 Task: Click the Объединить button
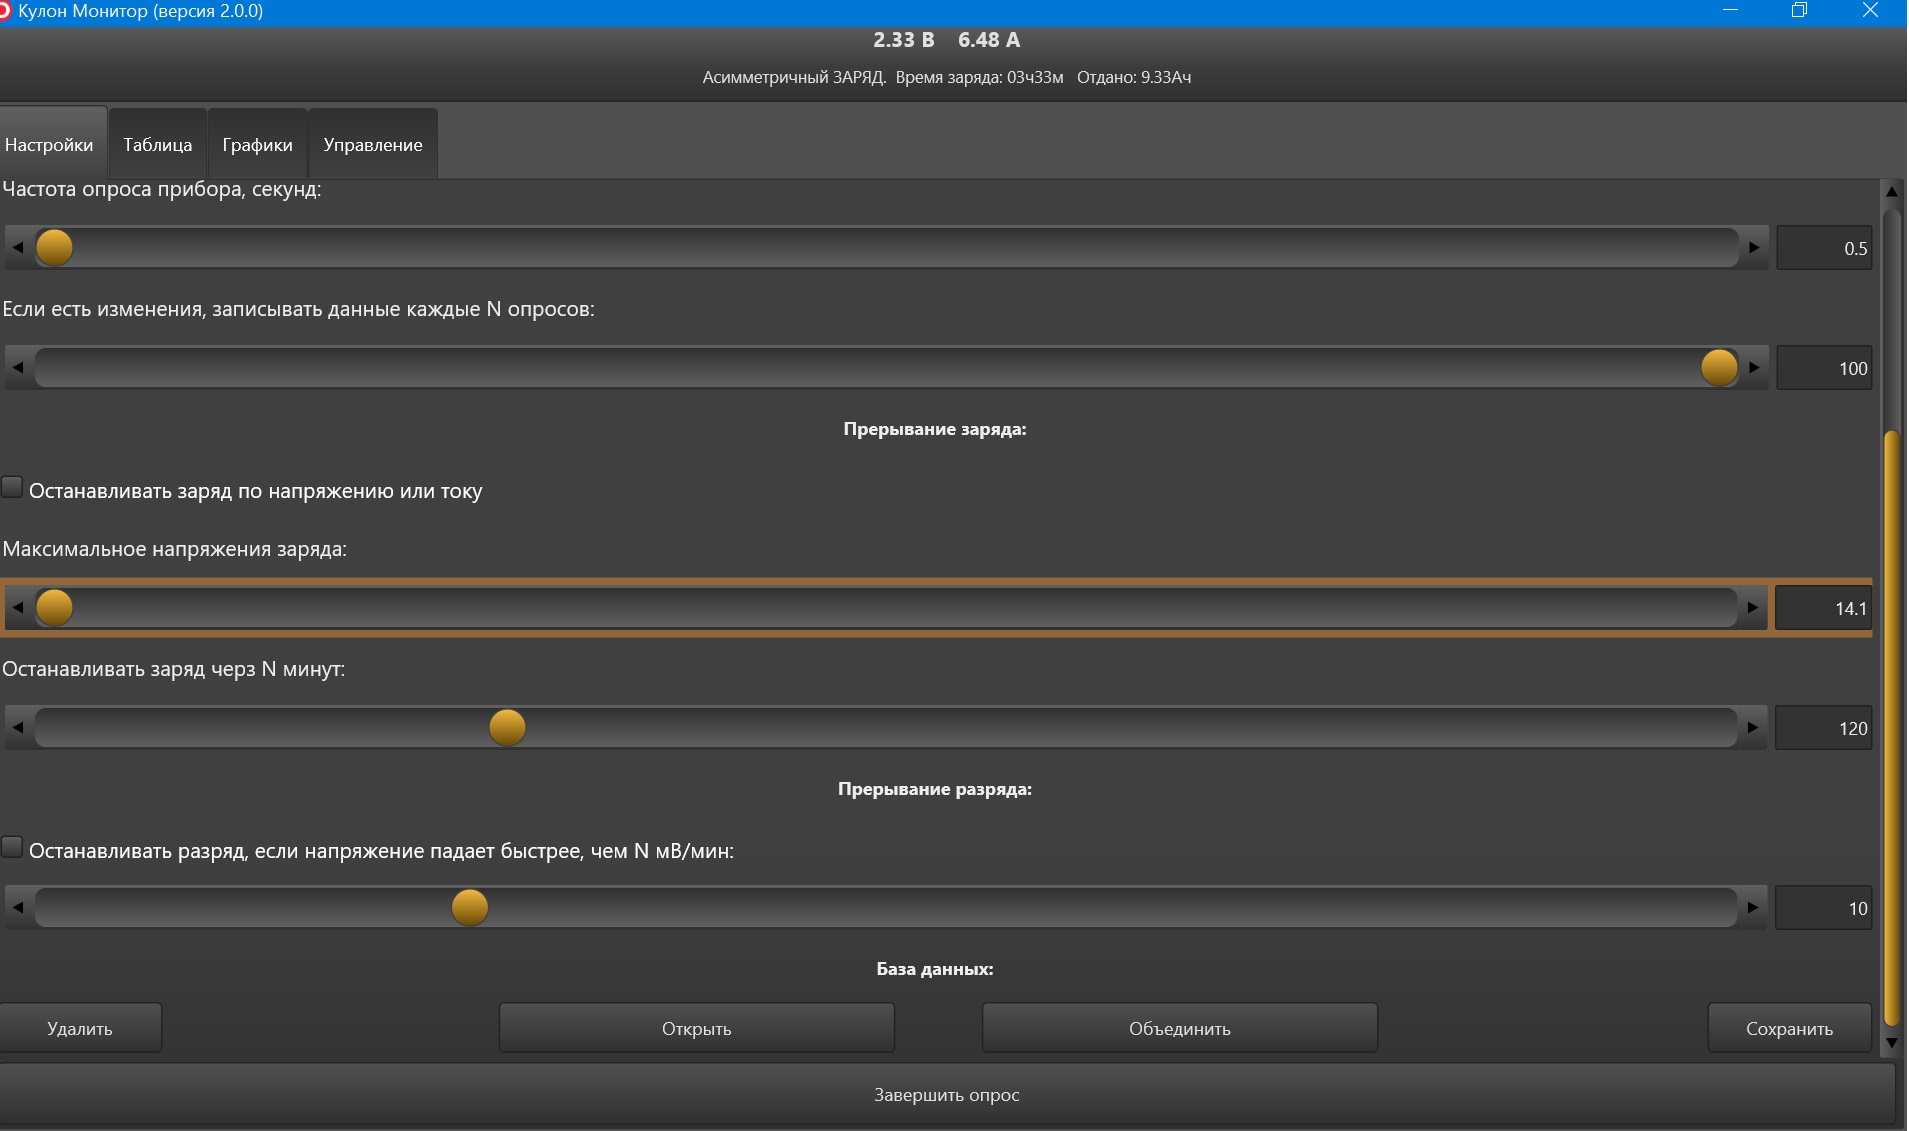[1180, 1029]
